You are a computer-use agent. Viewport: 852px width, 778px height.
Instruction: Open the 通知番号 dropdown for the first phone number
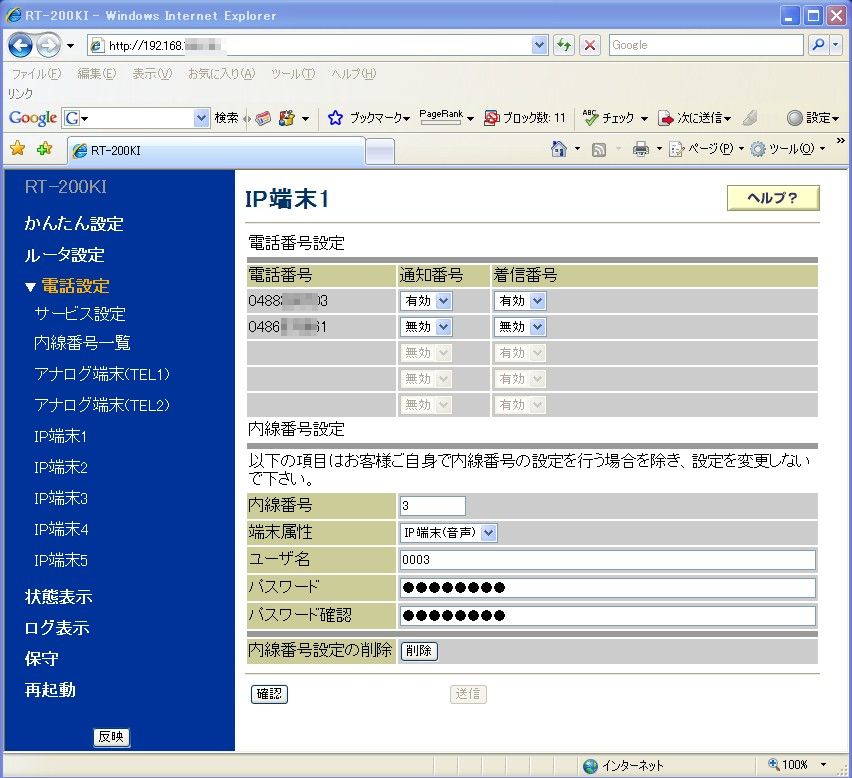point(426,300)
